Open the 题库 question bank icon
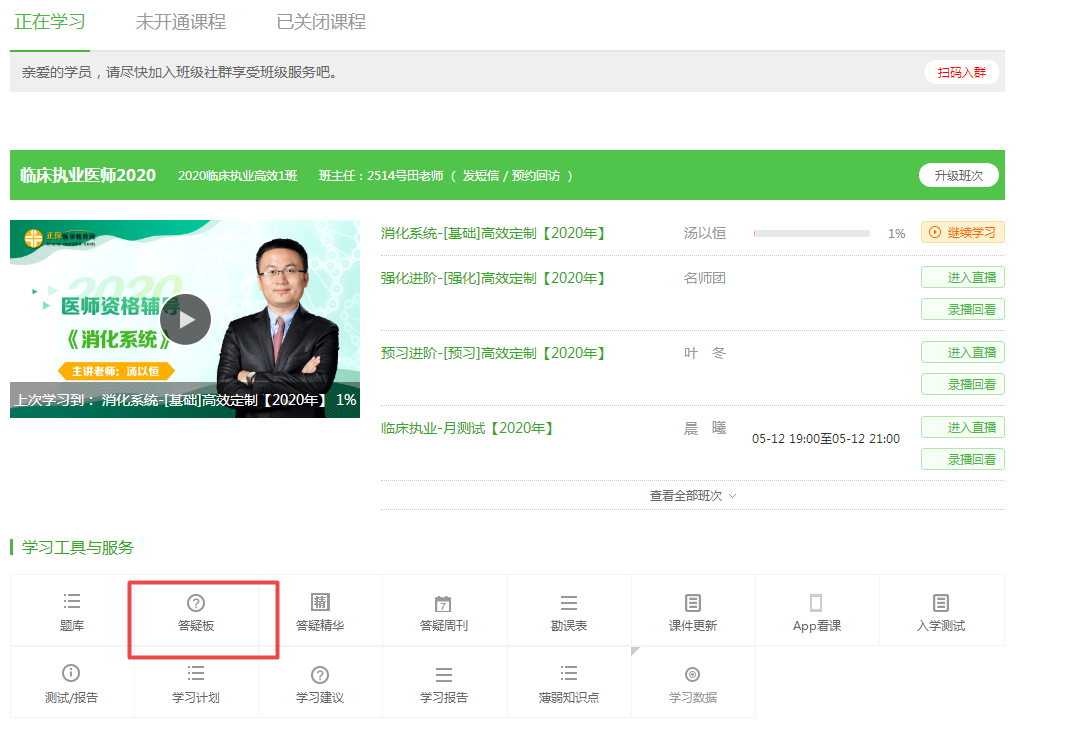Image resolution: width=1068 pixels, height=736 pixels. [x=71, y=602]
